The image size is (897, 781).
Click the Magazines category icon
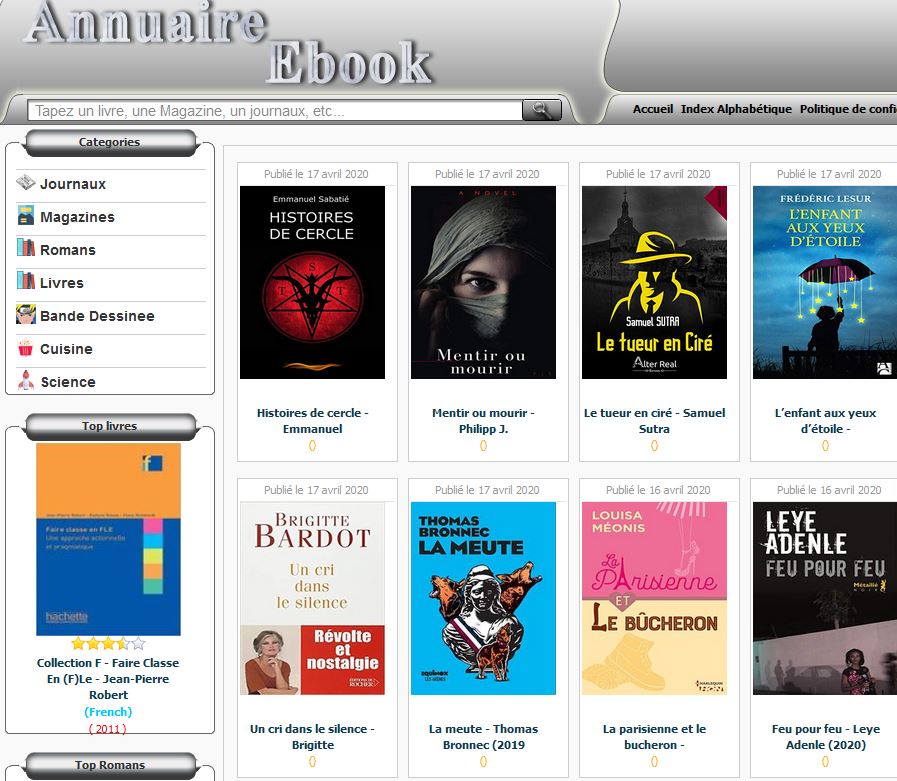26,215
